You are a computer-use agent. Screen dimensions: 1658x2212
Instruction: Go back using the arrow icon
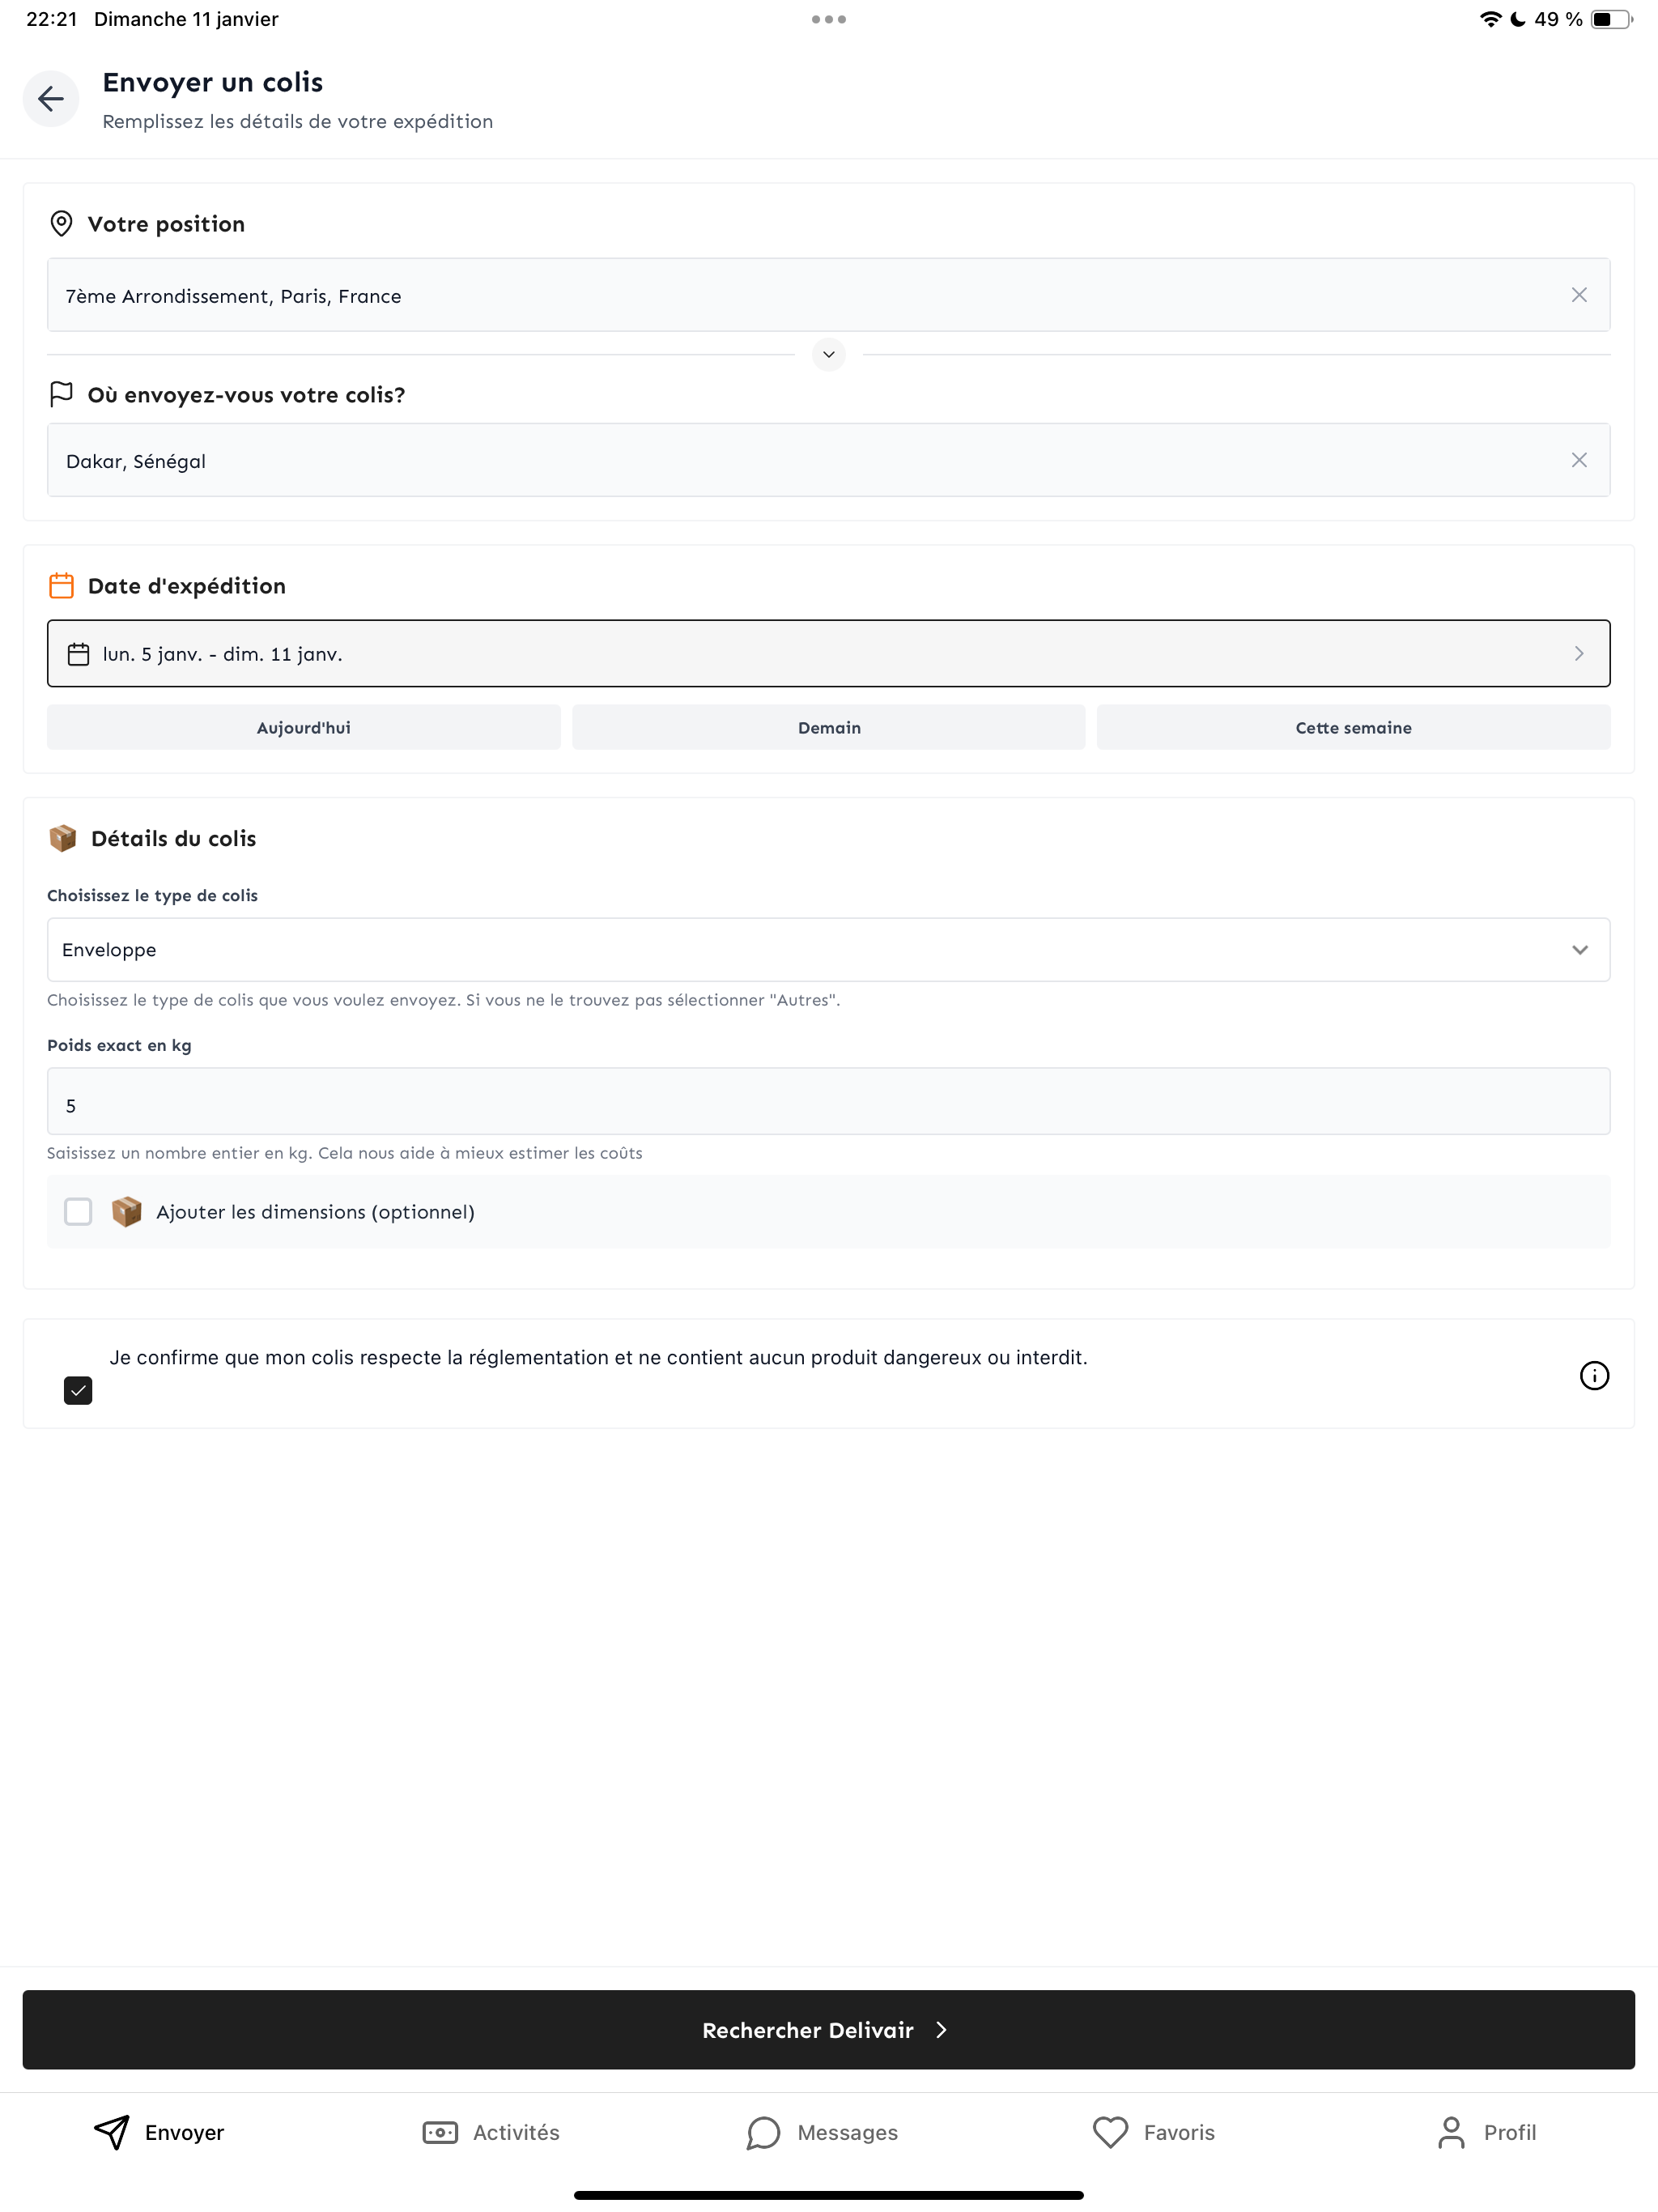[51, 98]
